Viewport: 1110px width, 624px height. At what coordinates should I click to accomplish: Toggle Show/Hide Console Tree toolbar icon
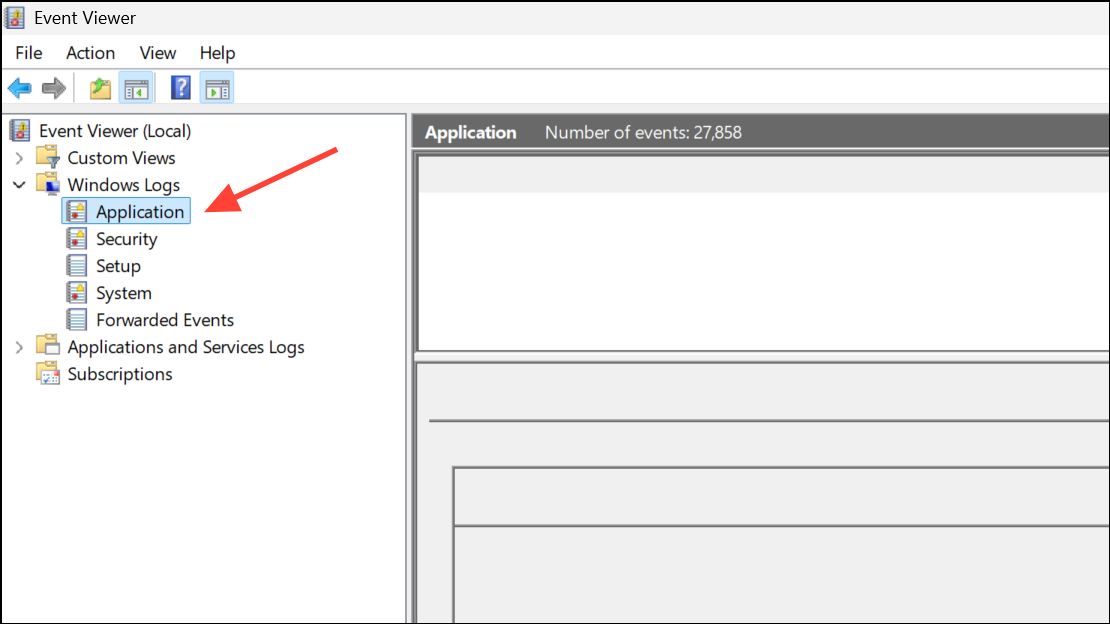click(136, 89)
